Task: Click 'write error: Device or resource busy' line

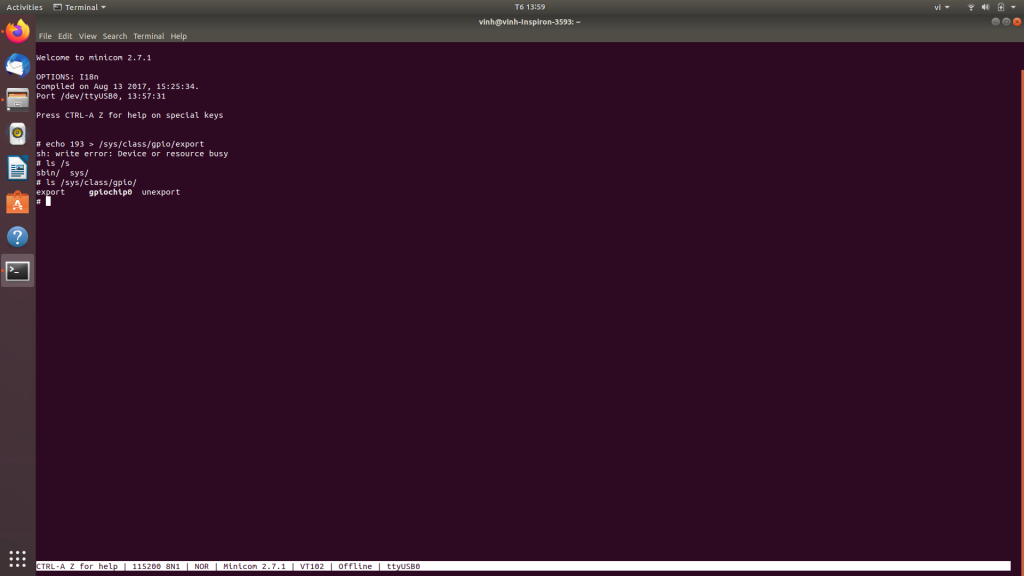Action: 142,153
